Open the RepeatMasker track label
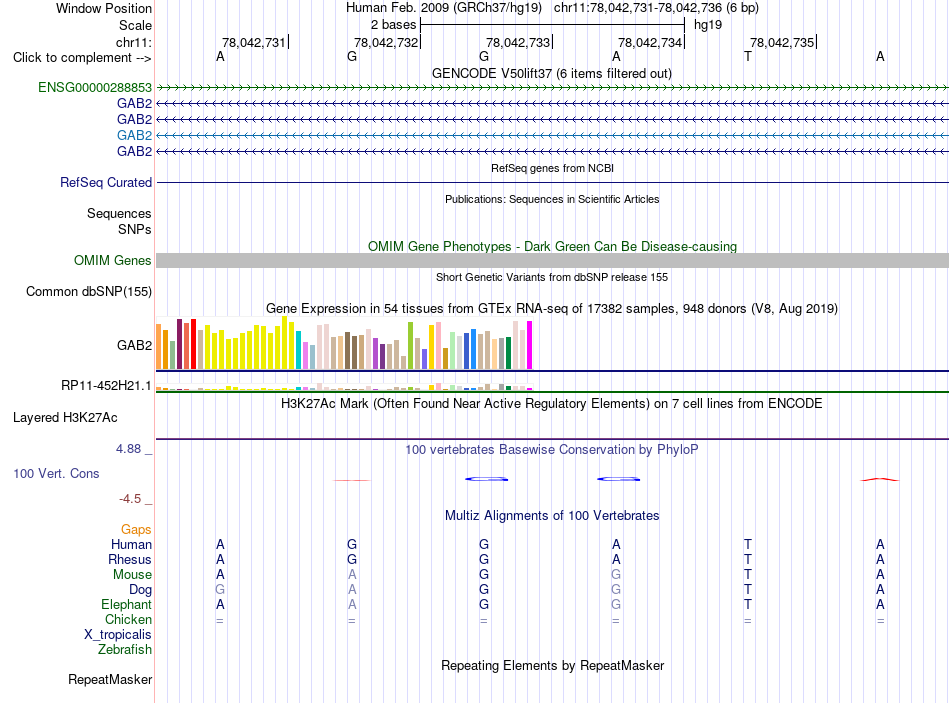The image size is (950, 703). tap(110, 679)
